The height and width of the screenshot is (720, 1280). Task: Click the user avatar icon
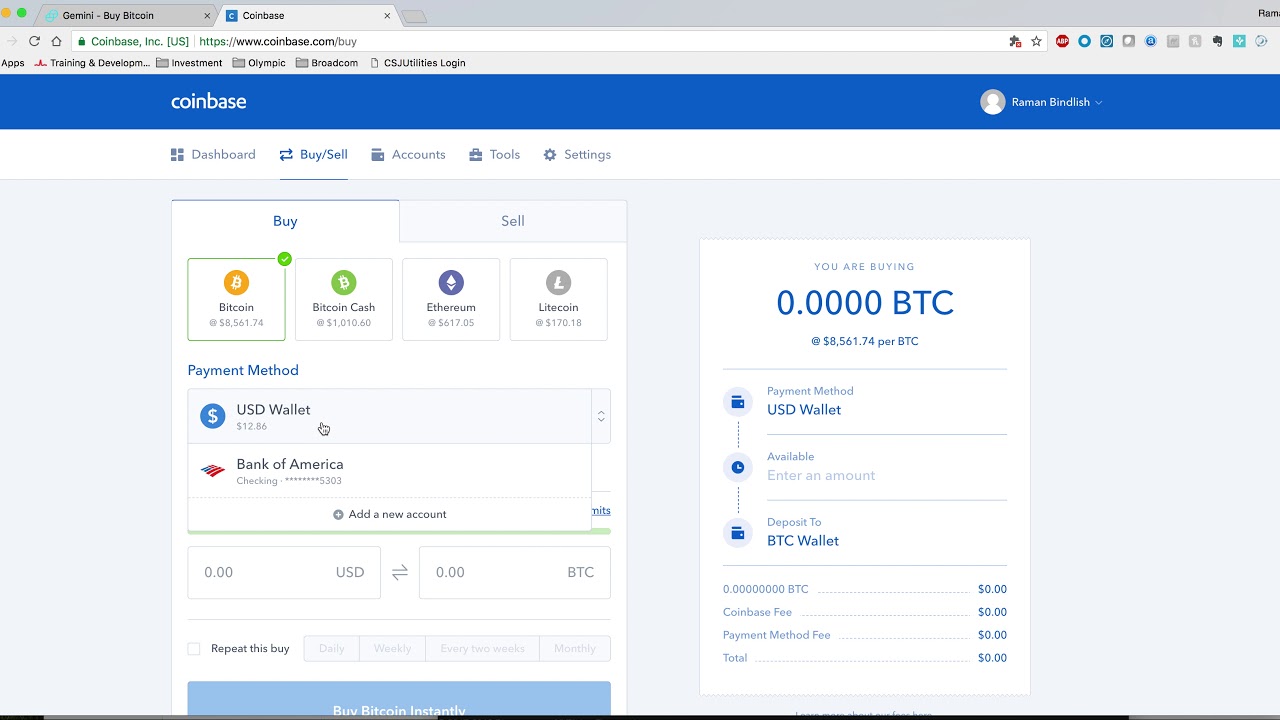(x=992, y=102)
